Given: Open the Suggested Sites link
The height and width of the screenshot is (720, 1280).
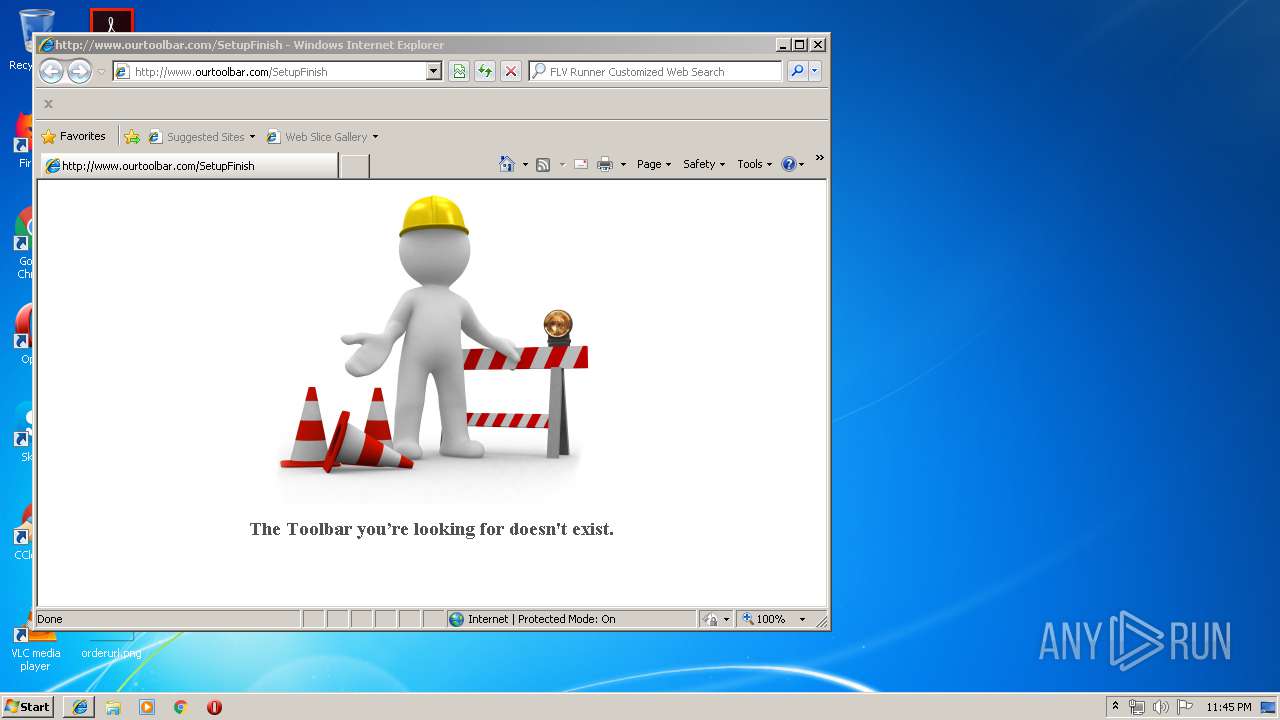Looking at the screenshot, I should click(201, 137).
